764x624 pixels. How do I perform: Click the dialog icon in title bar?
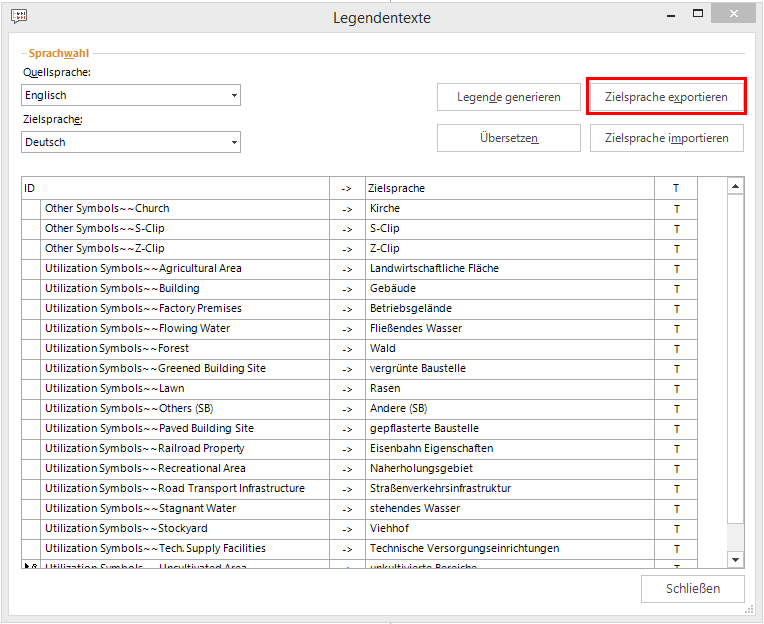click(19, 16)
